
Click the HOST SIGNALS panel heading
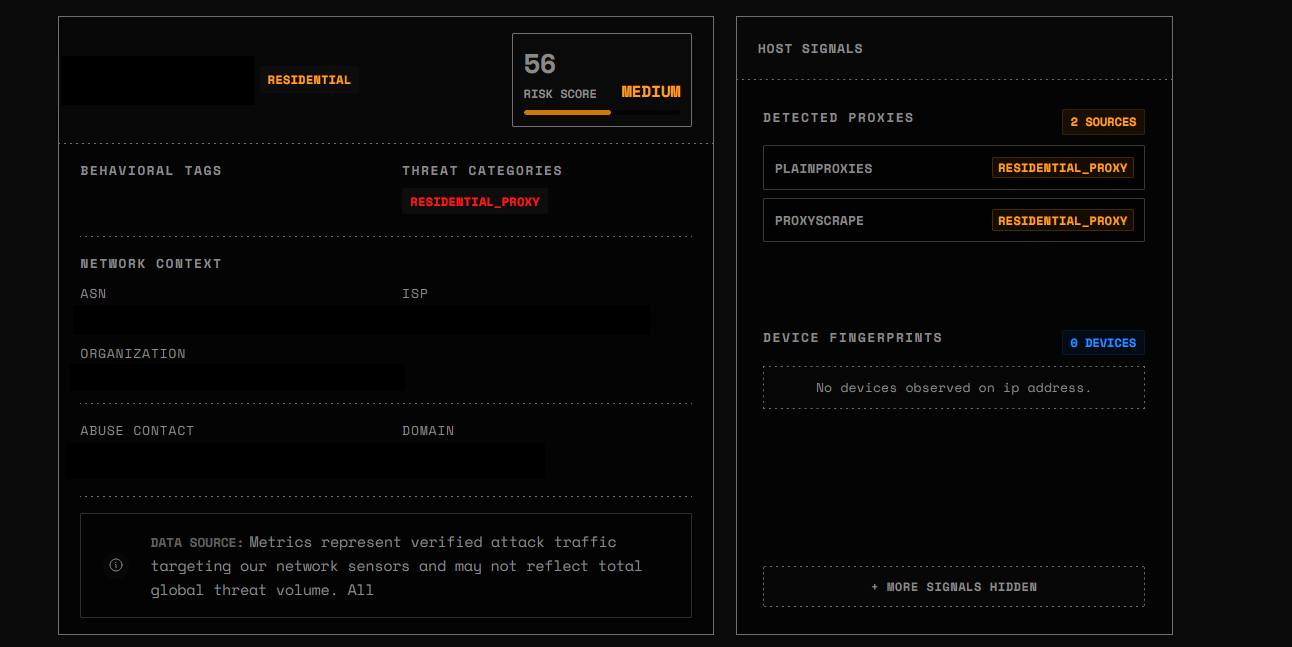click(x=810, y=48)
